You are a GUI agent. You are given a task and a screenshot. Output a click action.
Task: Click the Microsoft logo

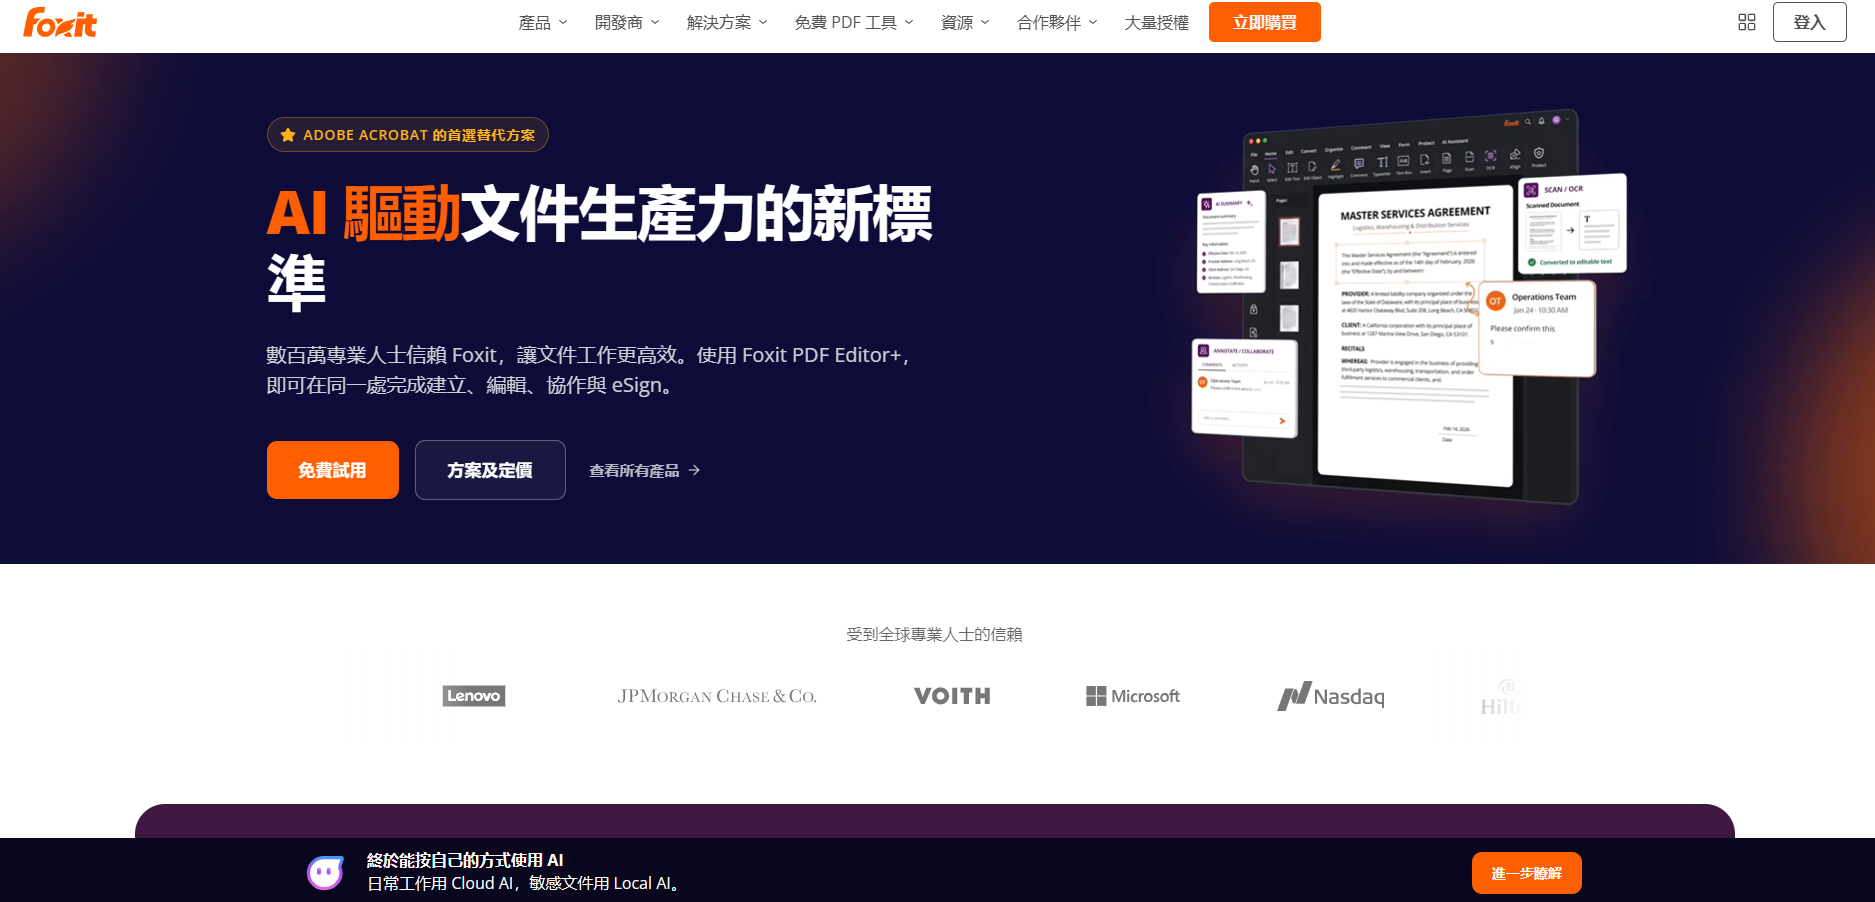point(1133,696)
